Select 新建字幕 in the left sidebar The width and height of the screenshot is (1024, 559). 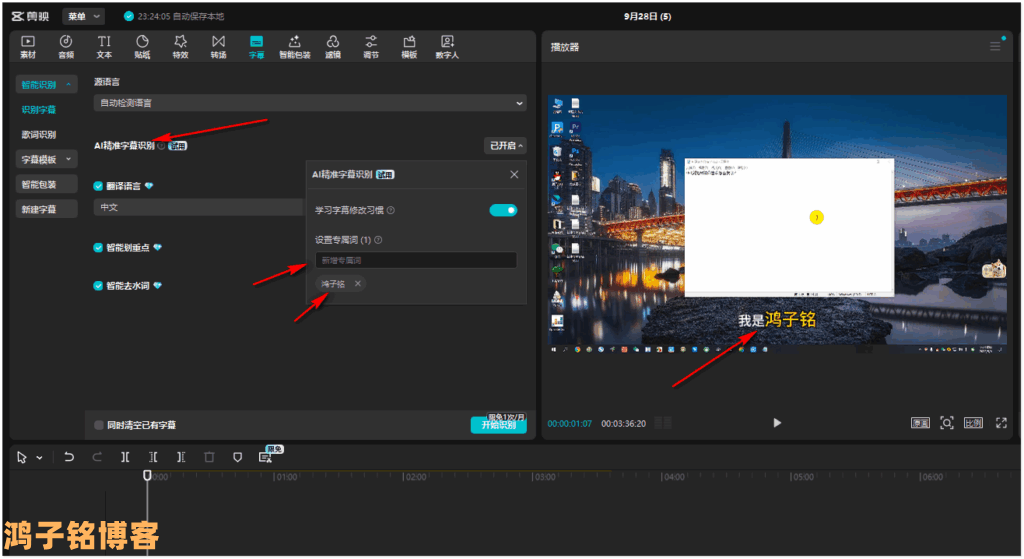[39, 209]
